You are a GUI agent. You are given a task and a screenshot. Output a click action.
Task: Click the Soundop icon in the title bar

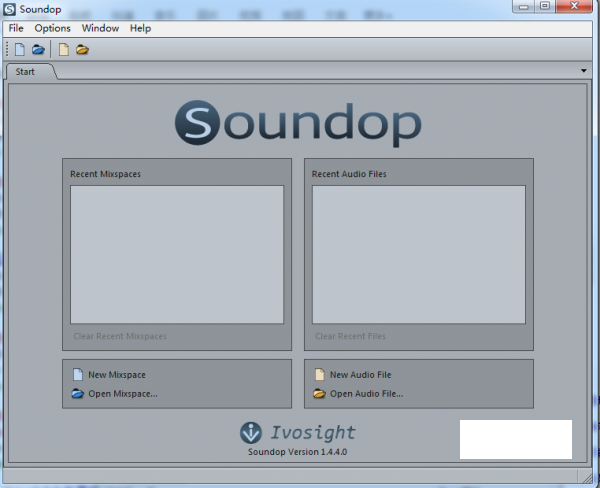10,10
